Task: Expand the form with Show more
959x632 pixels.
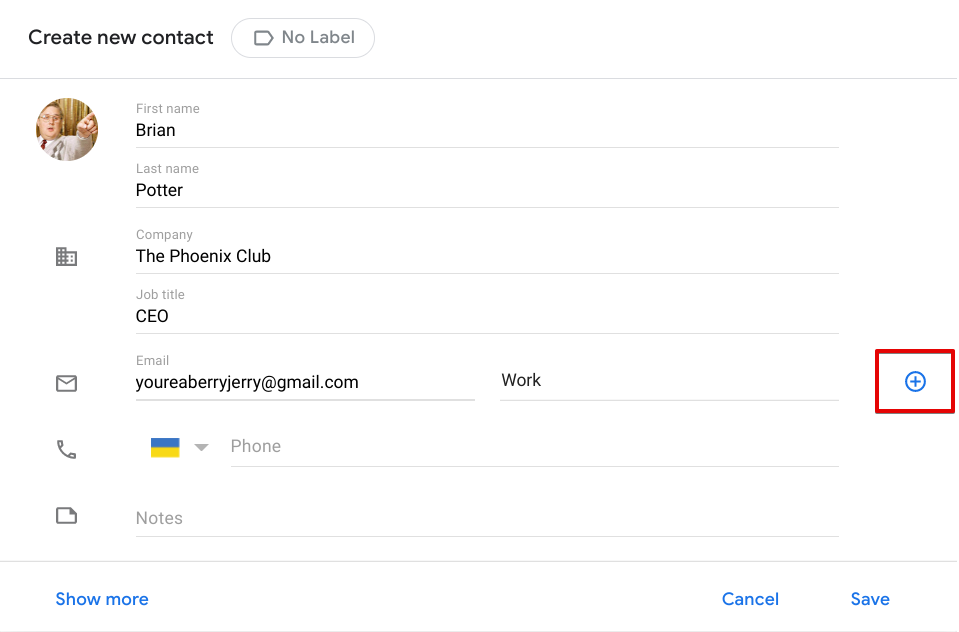Action: click(x=102, y=599)
